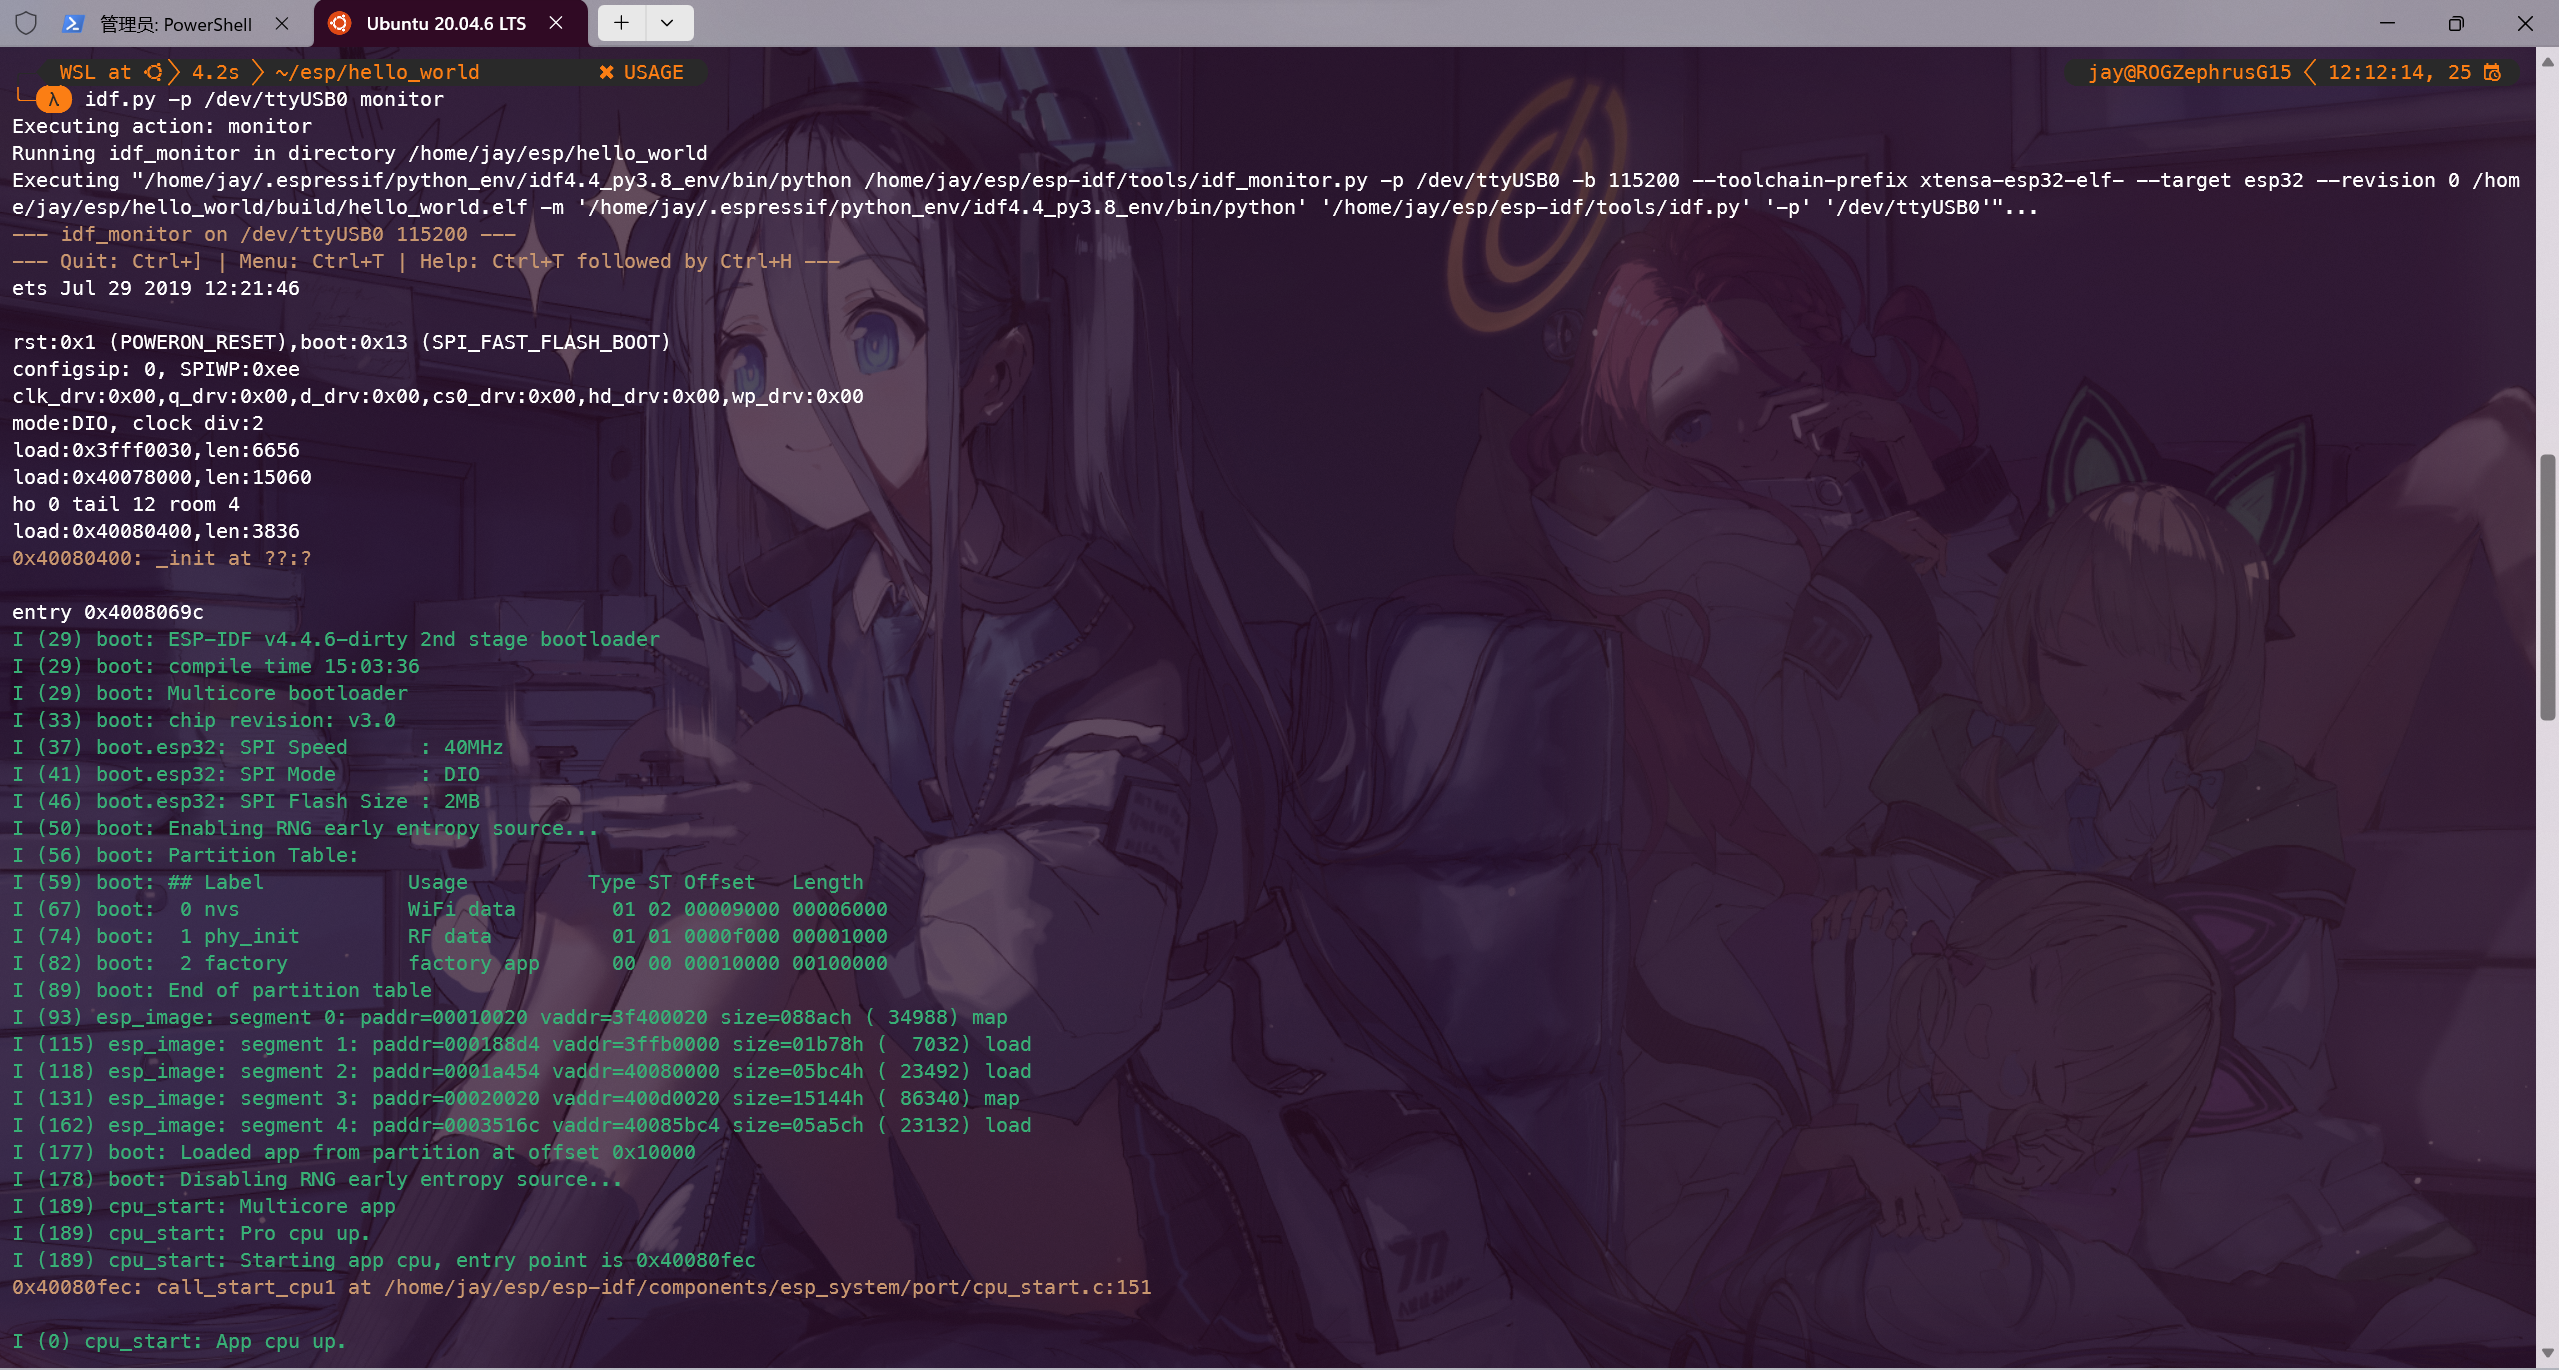Click the factory app partition row
Image resolution: width=2559 pixels, height=1370 pixels.
450,963
